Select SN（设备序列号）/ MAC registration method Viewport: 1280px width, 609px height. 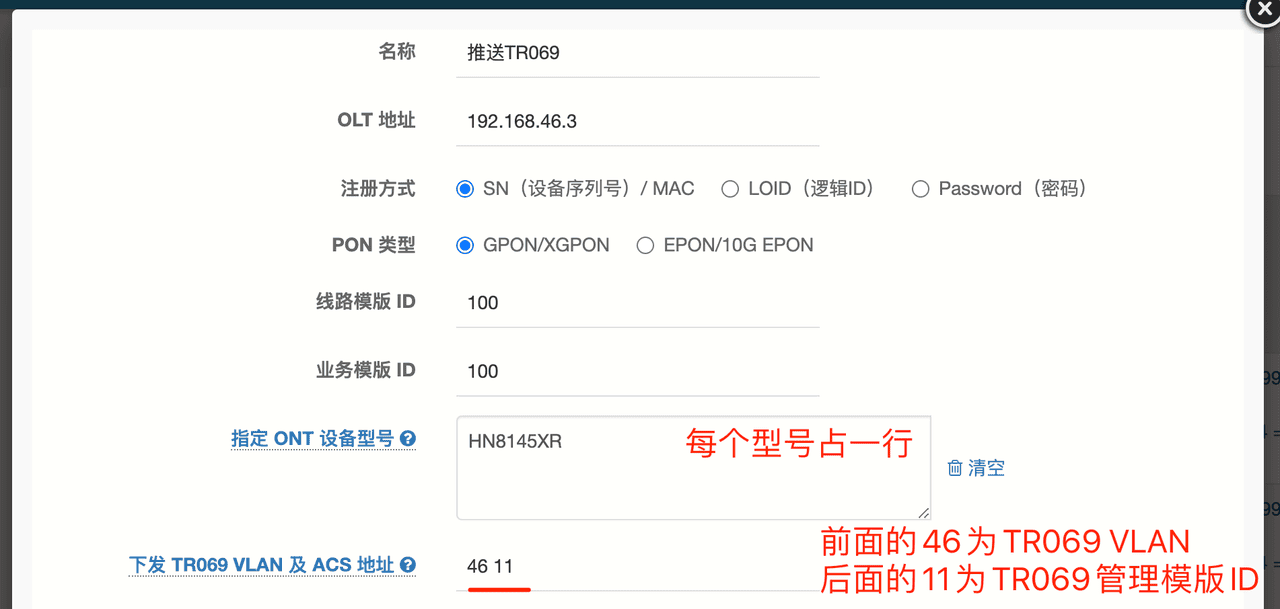[465, 189]
